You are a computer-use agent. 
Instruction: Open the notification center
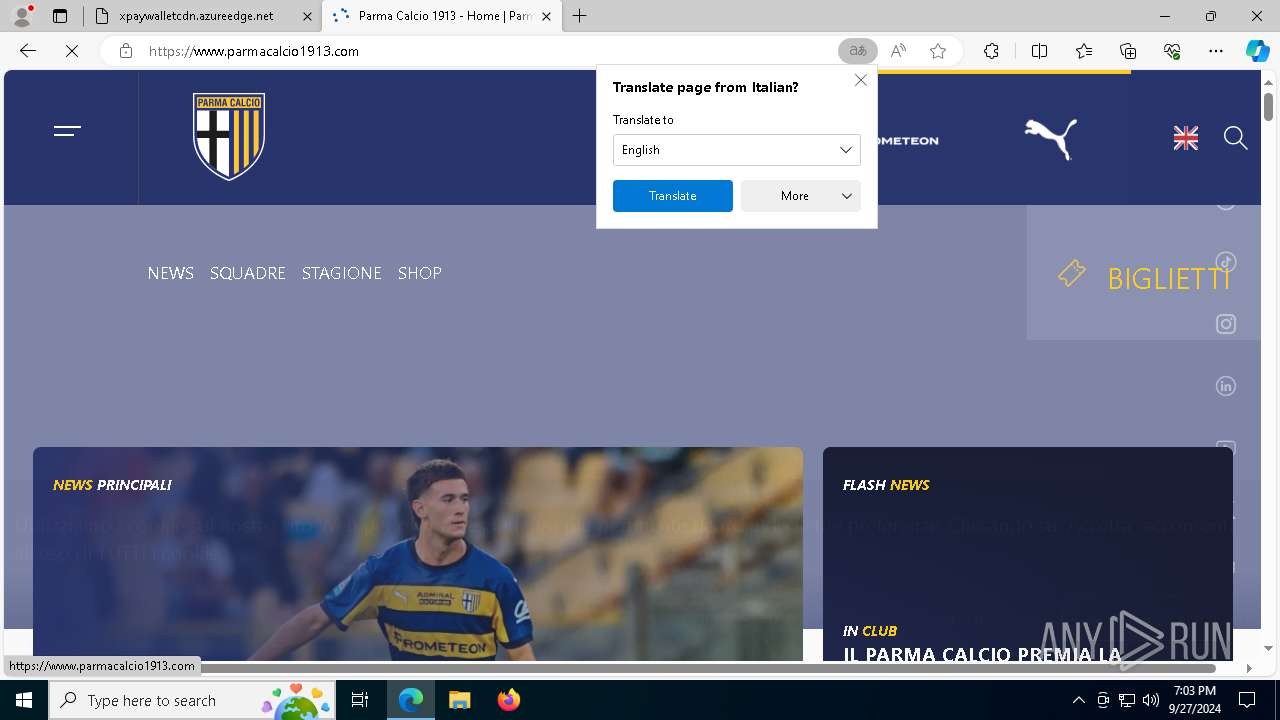tap(1247, 700)
